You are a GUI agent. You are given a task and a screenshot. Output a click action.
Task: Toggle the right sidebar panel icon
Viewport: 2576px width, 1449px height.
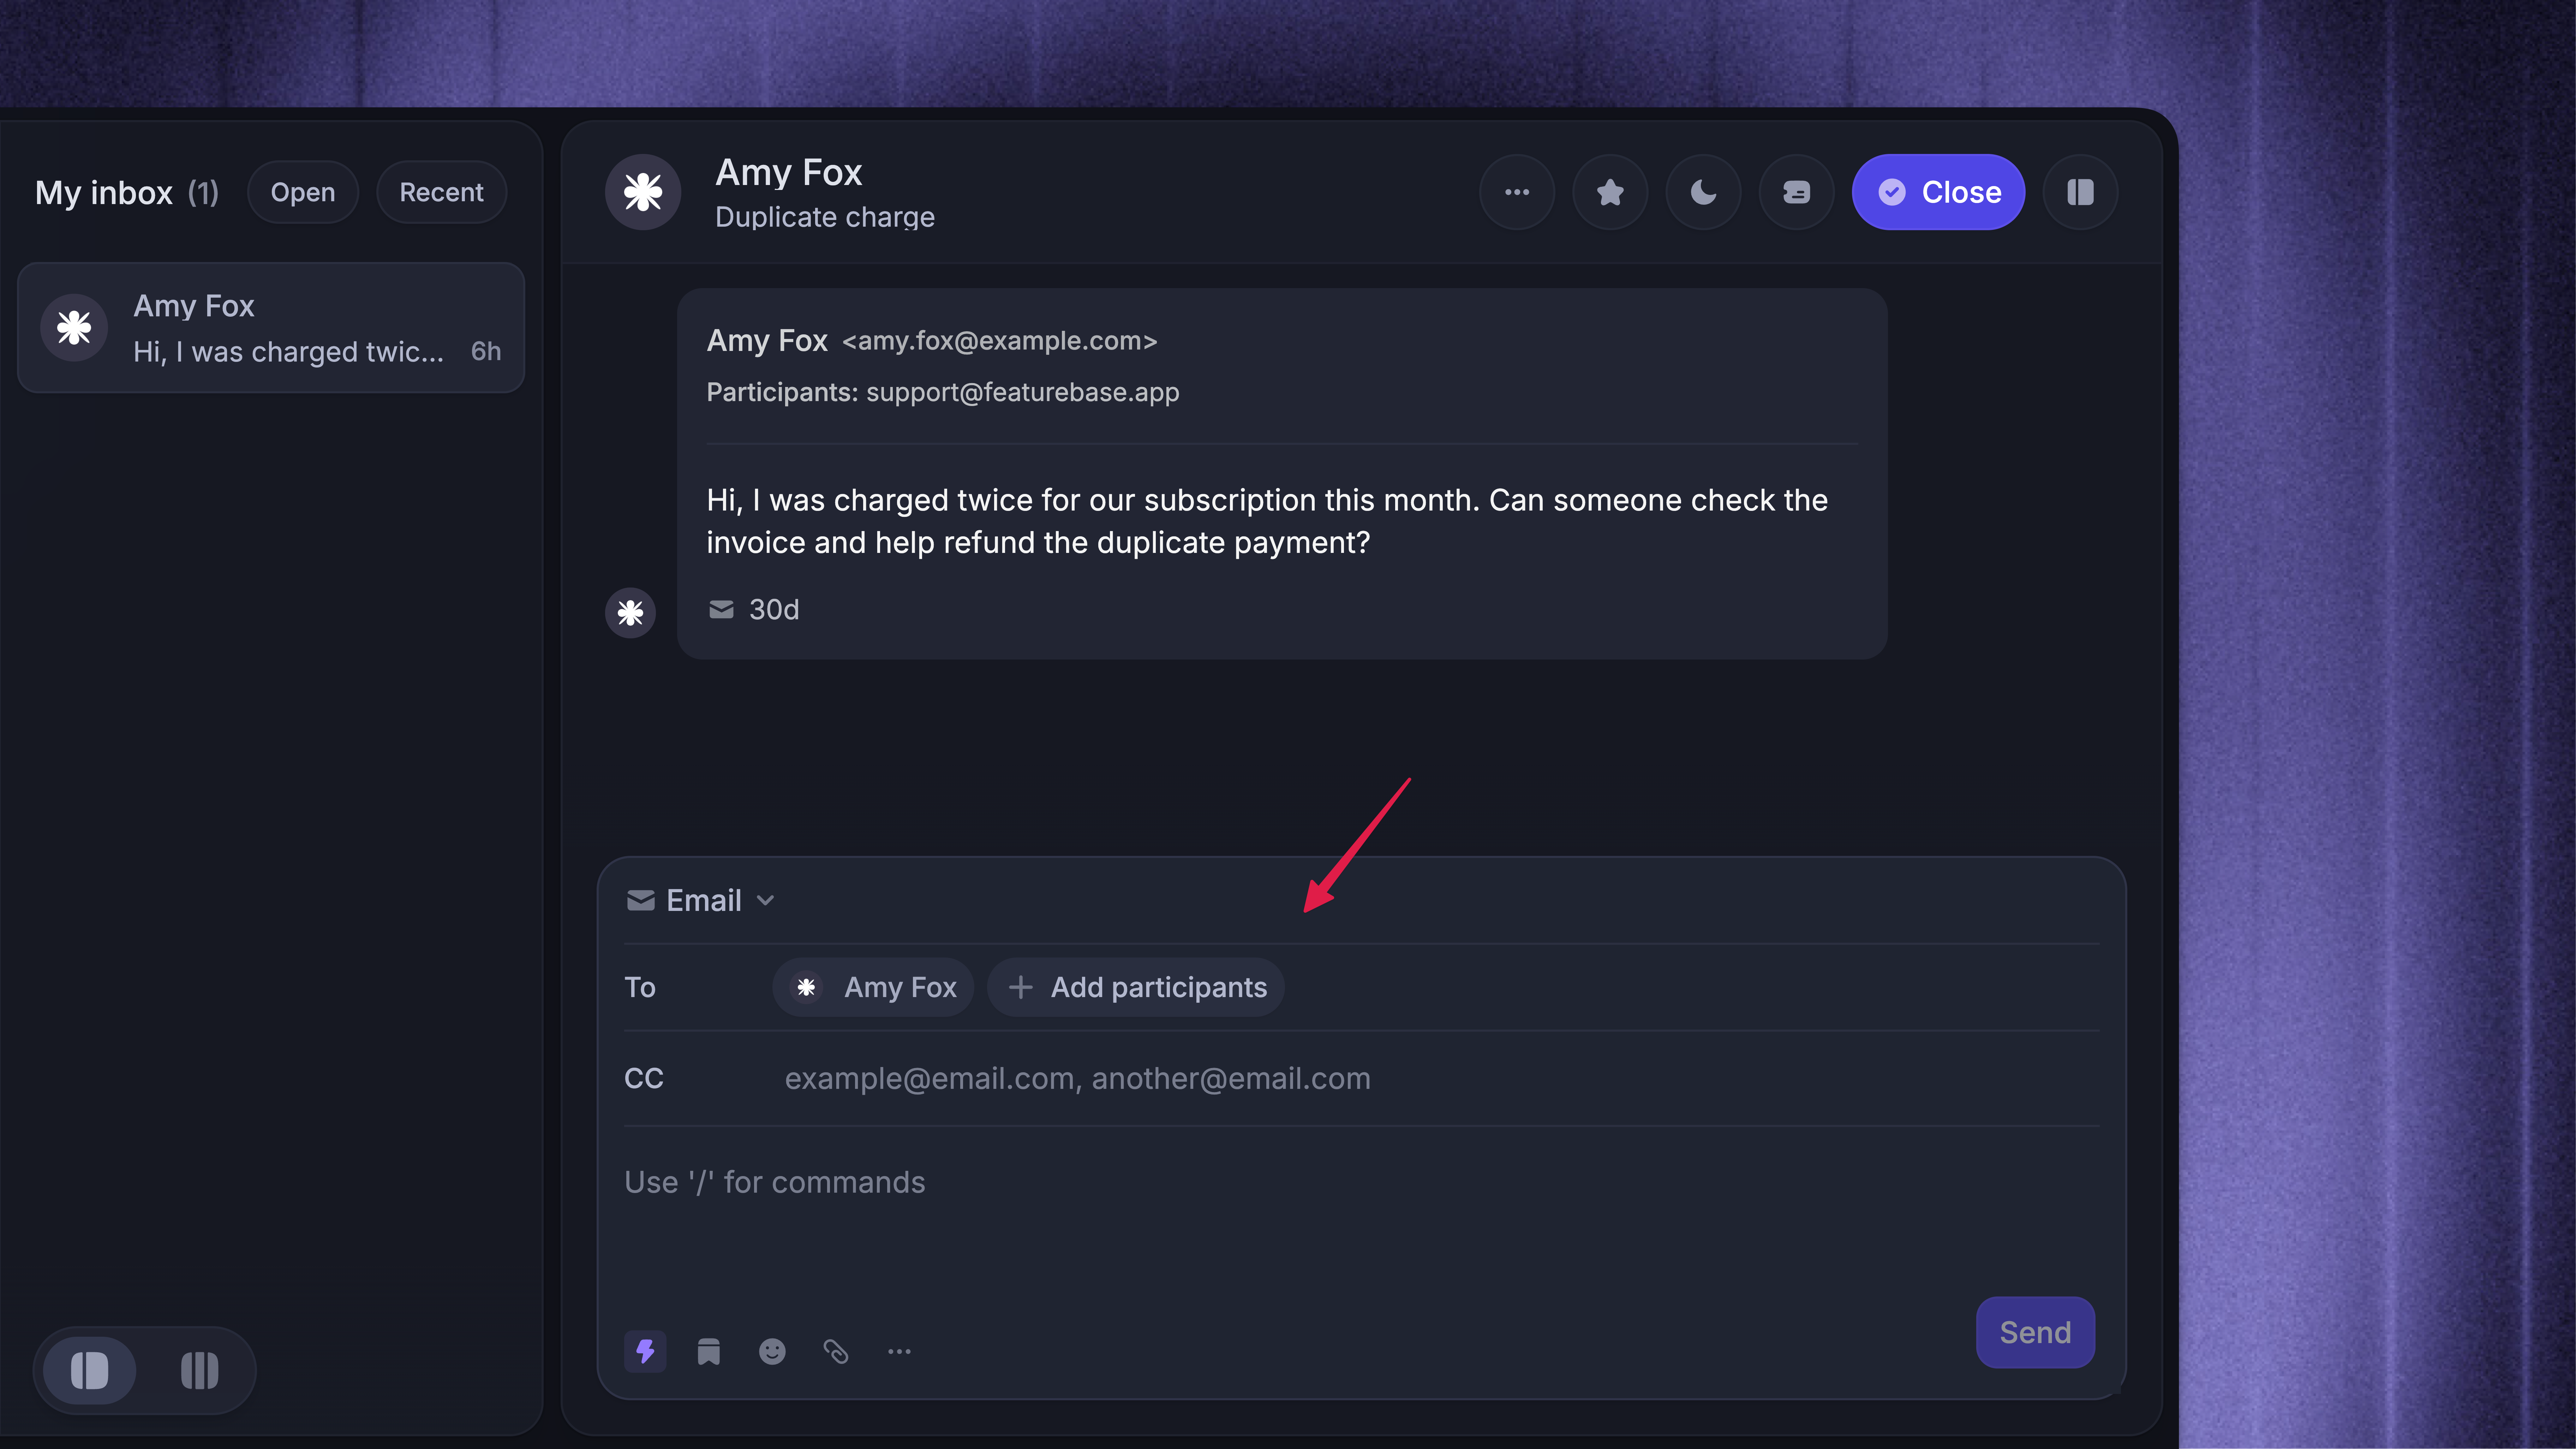[x=2080, y=192]
